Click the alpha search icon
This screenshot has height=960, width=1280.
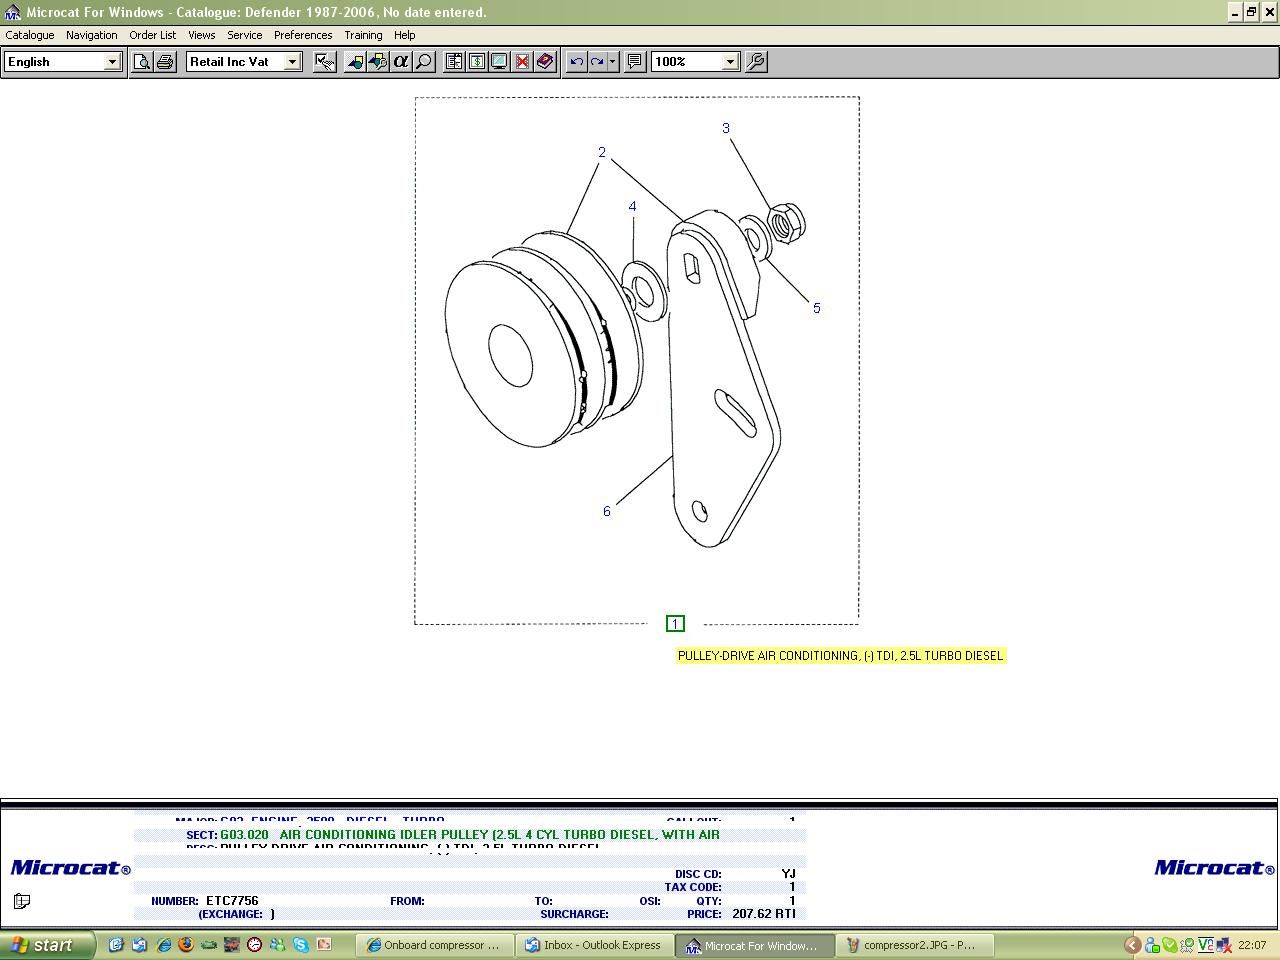pos(401,62)
